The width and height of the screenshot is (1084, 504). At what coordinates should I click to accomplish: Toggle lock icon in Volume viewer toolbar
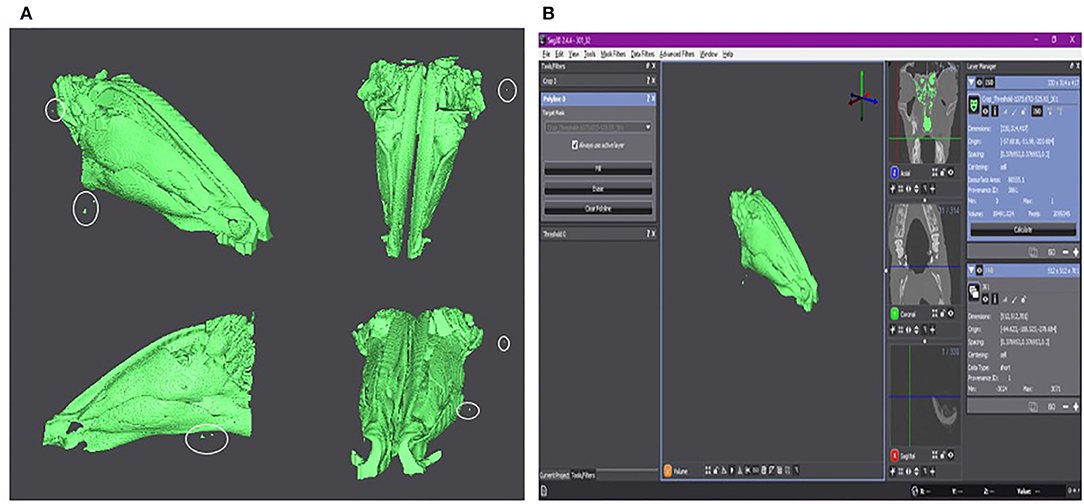pos(716,471)
